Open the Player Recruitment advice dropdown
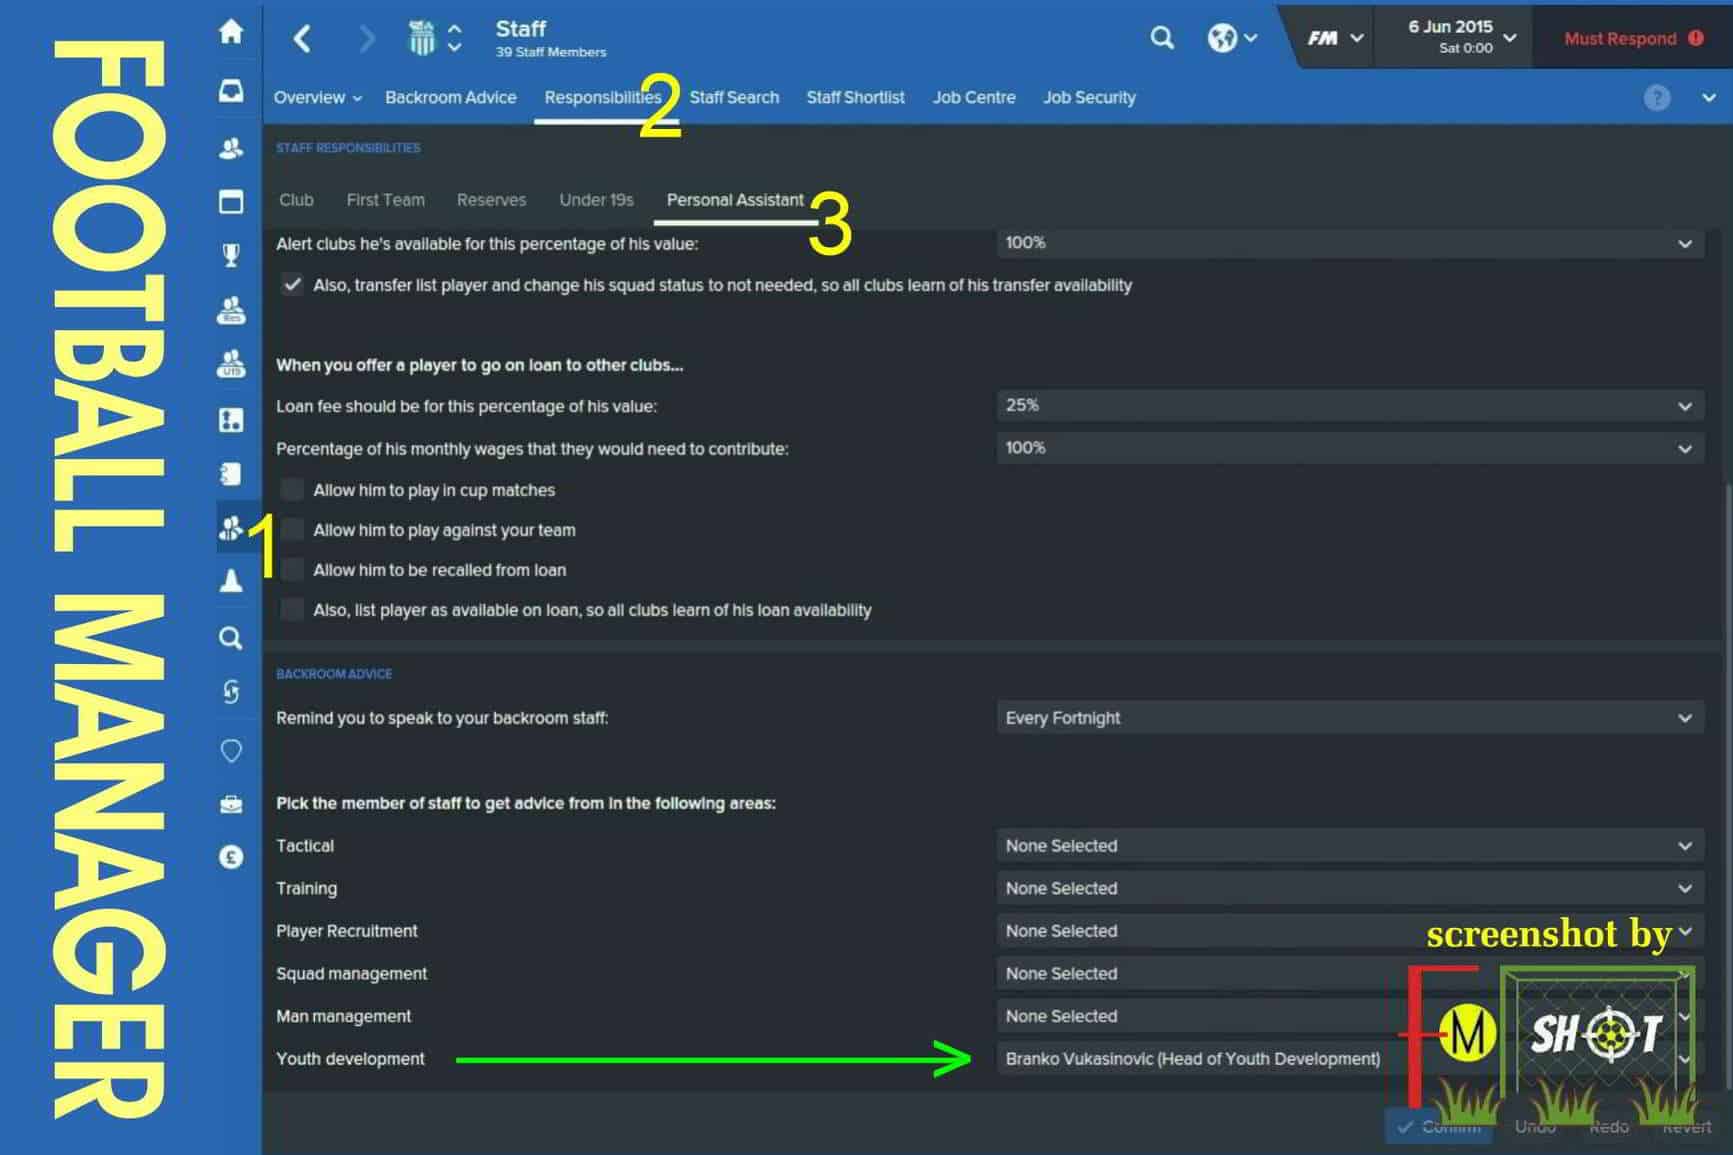The image size is (1733, 1155). coord(1350,931)
